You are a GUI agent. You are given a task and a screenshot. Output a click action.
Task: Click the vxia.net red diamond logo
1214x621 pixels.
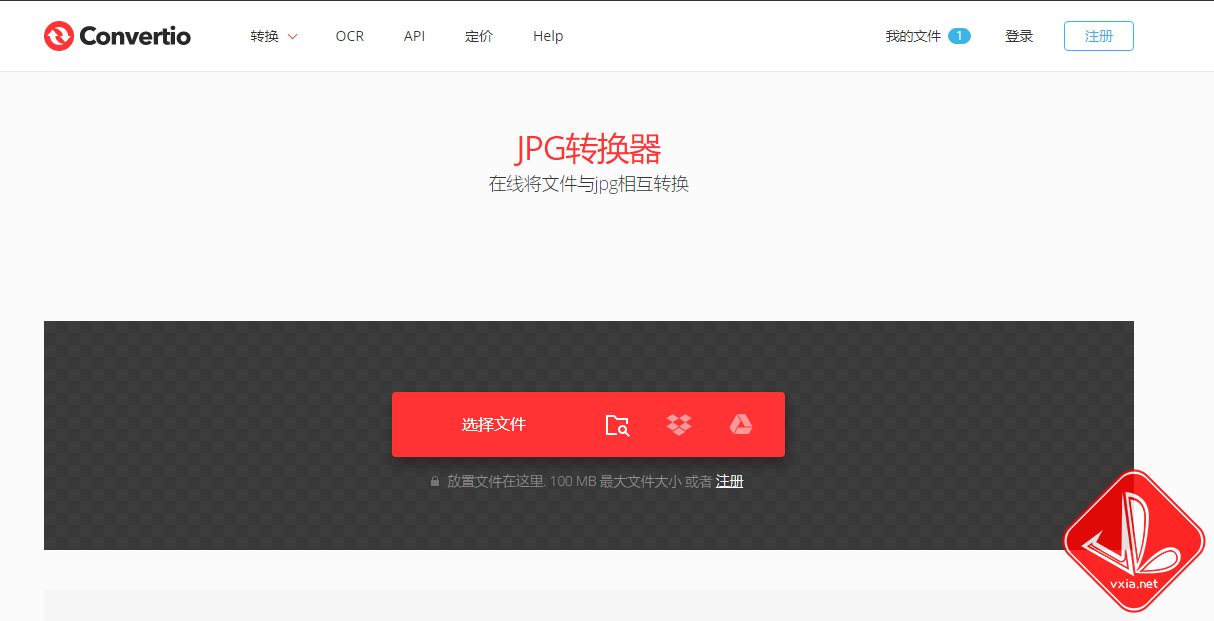coord(1133,541)
